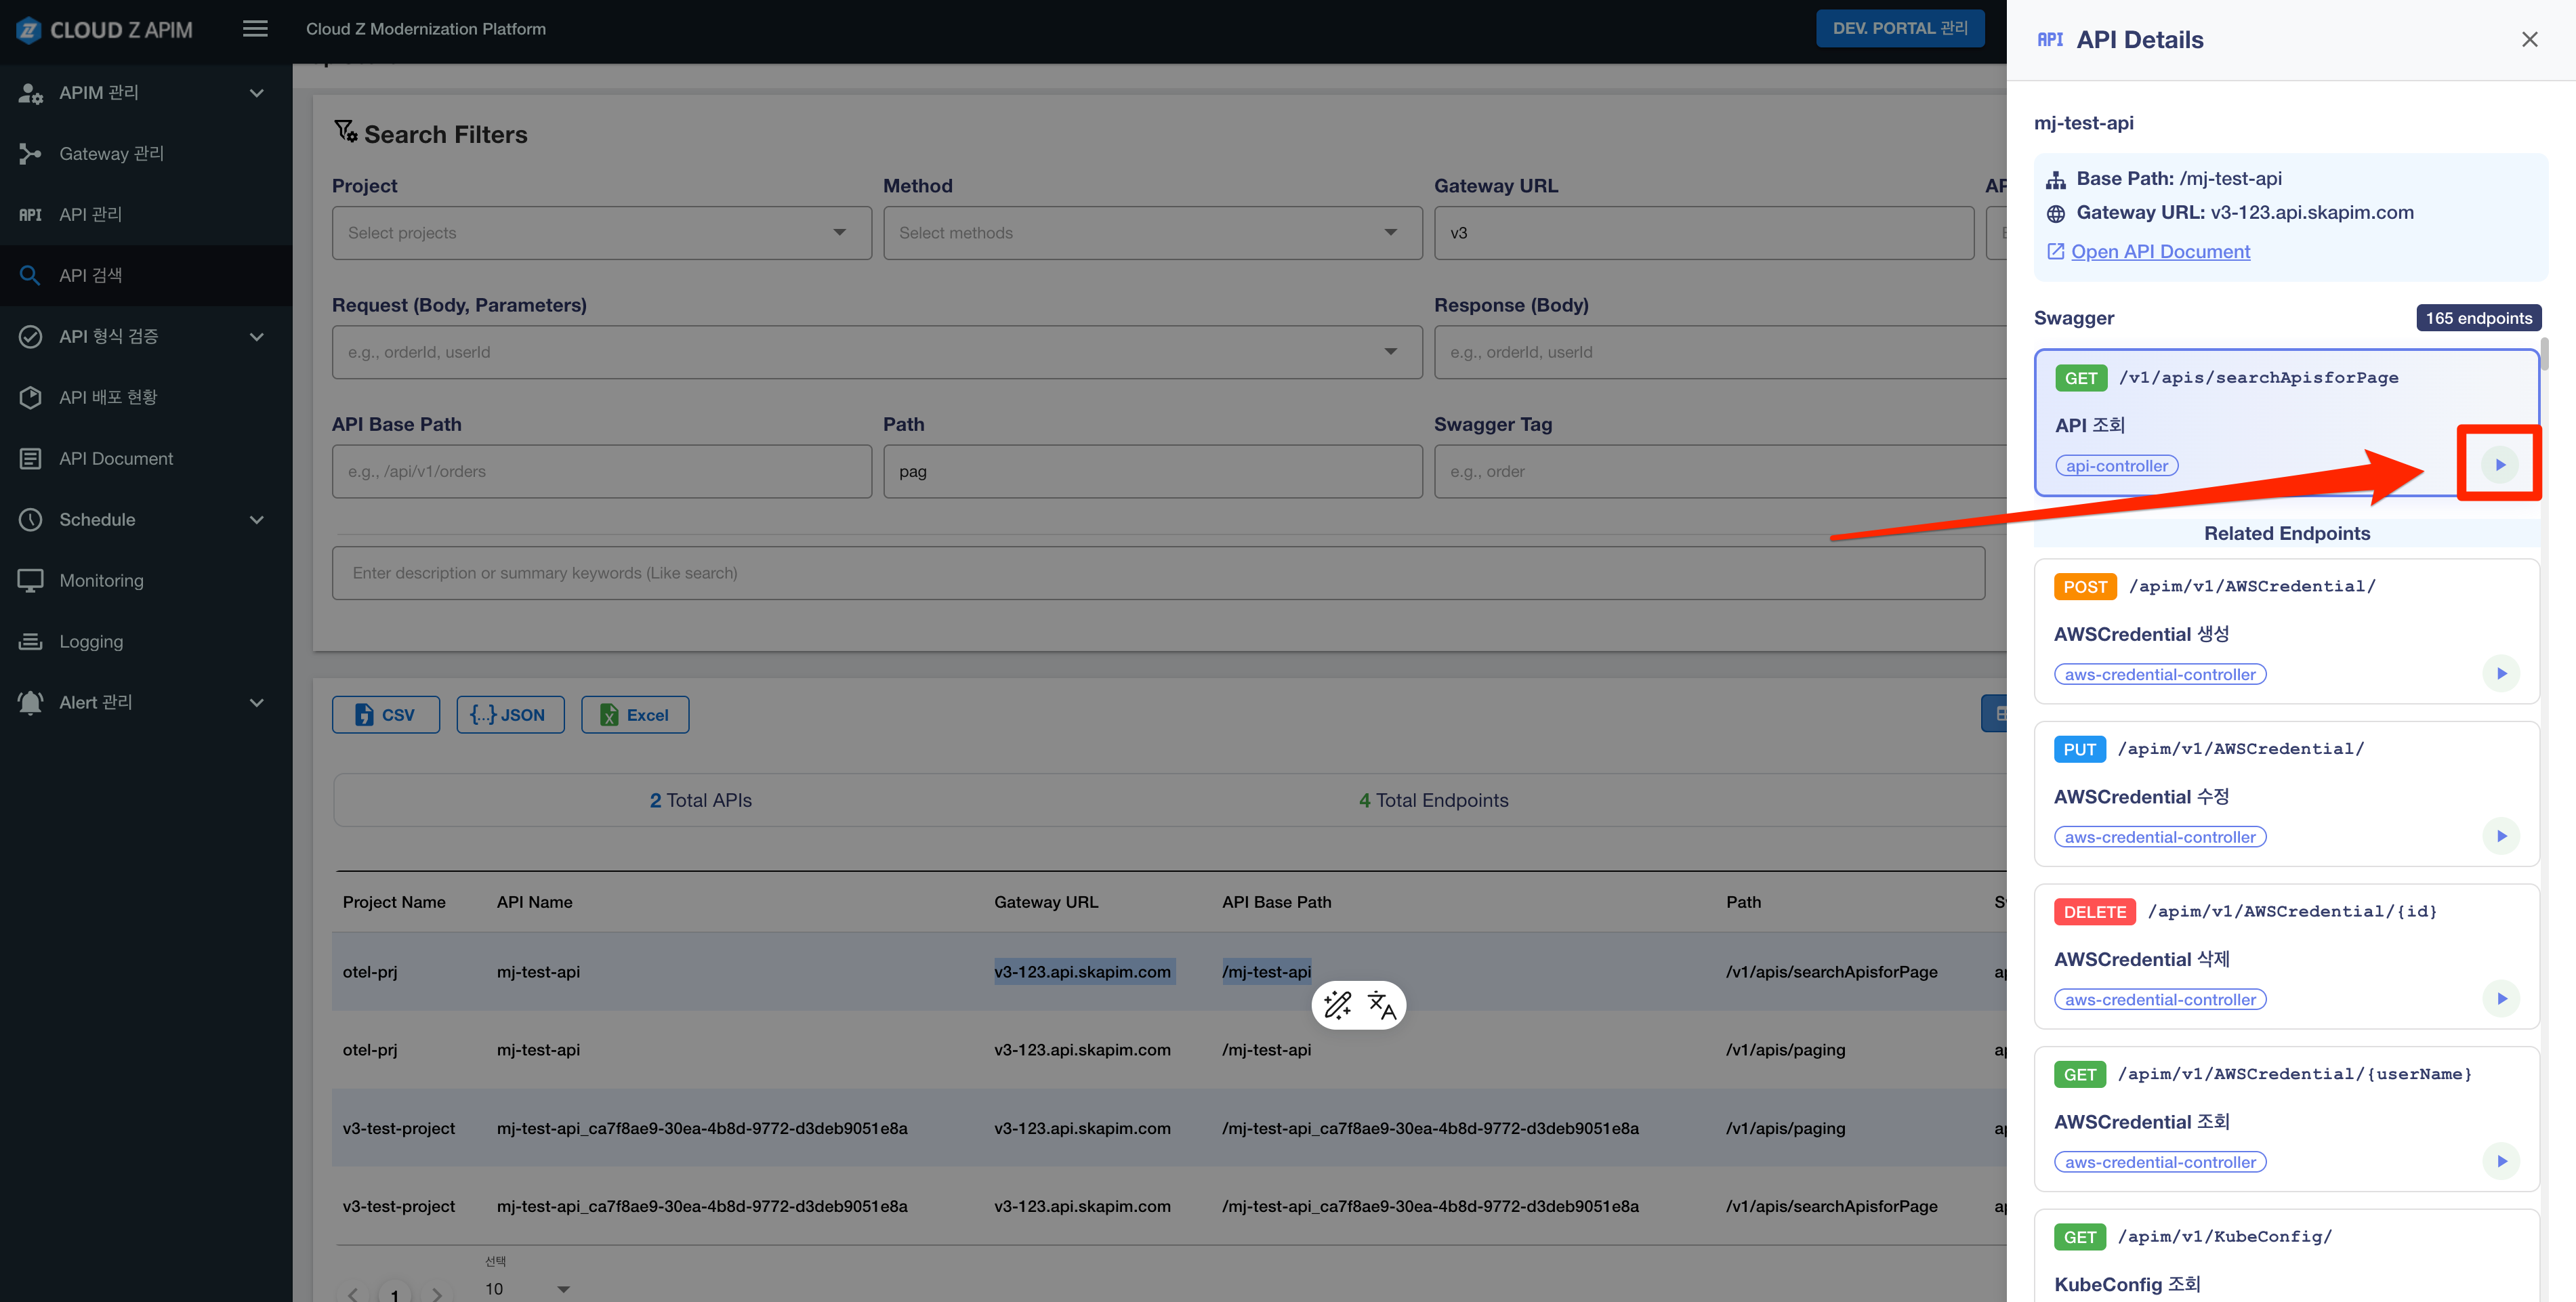Click the Path input field
The height and width of the screenshot is (1302, 2576).
click(1152, 472)
